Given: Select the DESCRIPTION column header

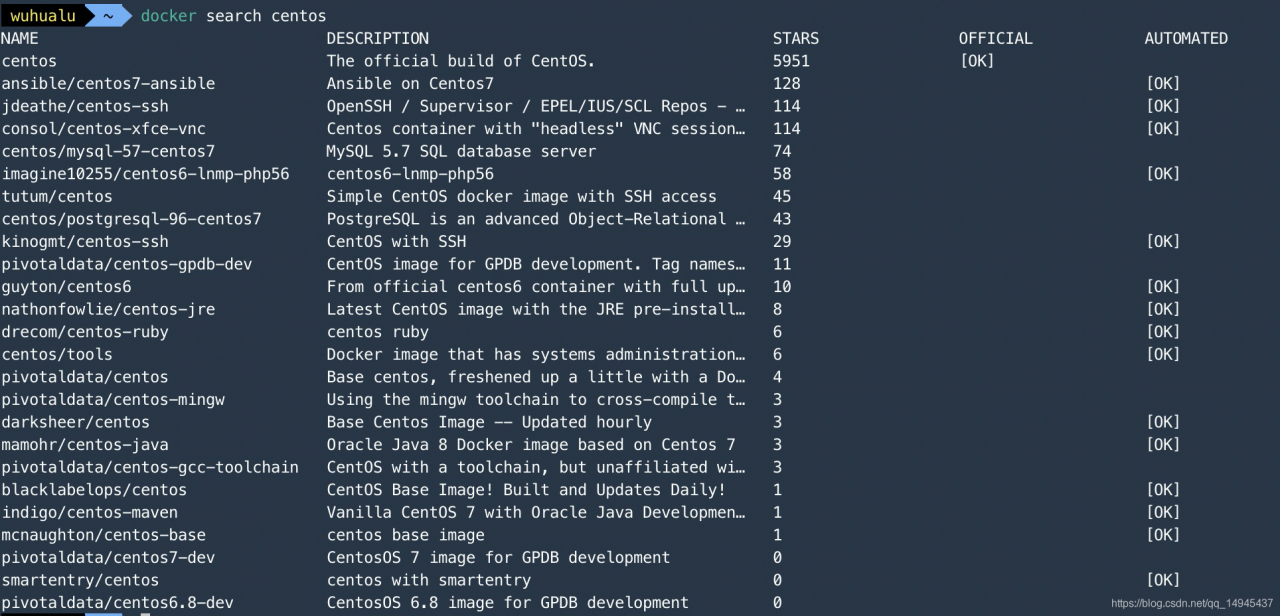Looking at the screenshot, I should 377,39.
